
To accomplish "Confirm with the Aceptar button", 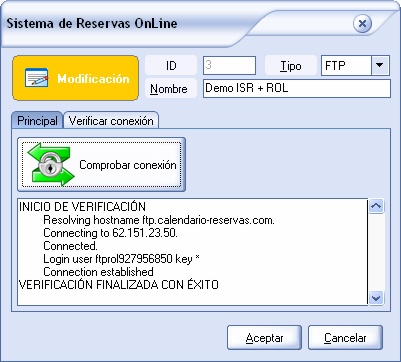I will pos(264,338).
